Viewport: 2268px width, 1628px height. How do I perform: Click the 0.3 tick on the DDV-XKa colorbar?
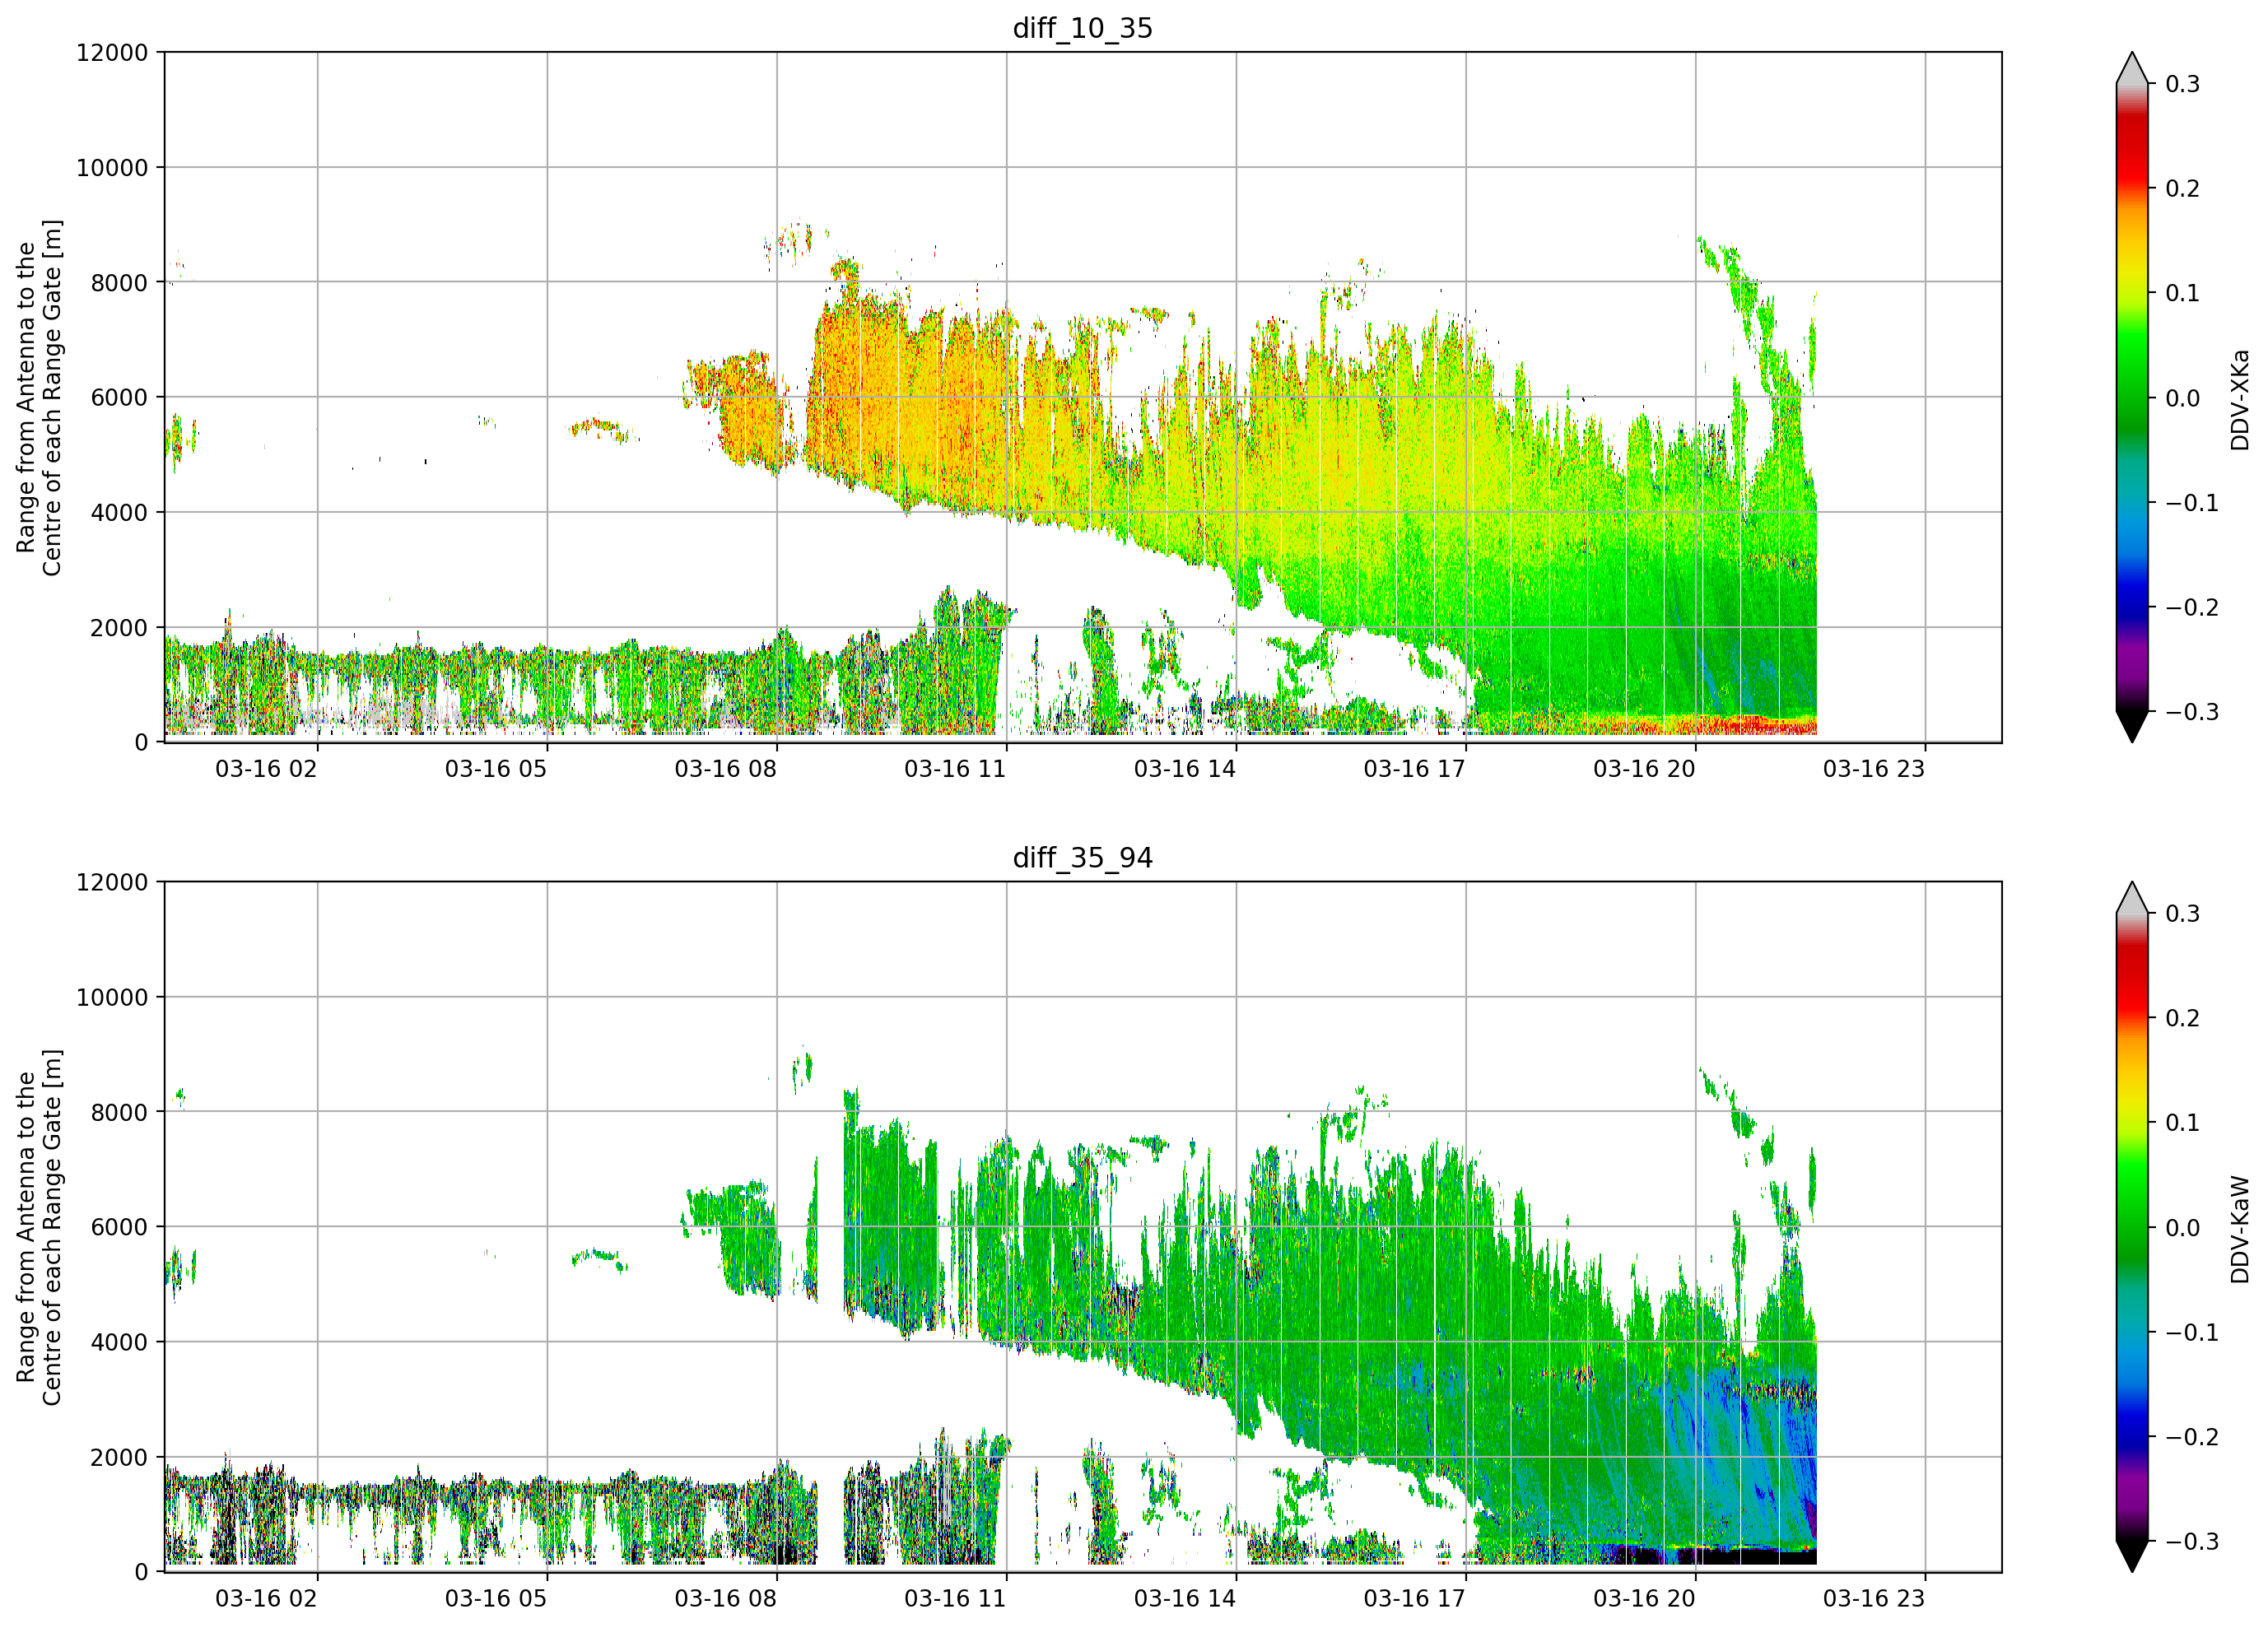pos(2183,84)
